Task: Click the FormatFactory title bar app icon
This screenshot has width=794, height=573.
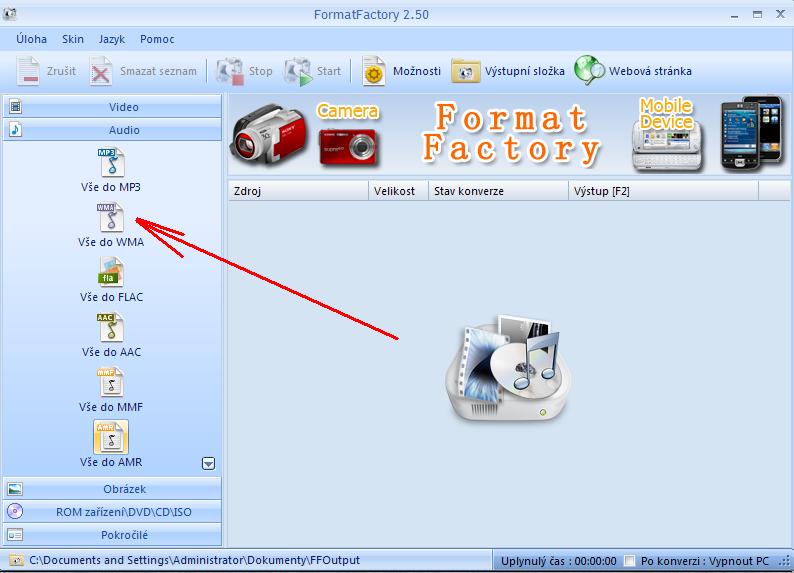Action: tap(10, 14)
